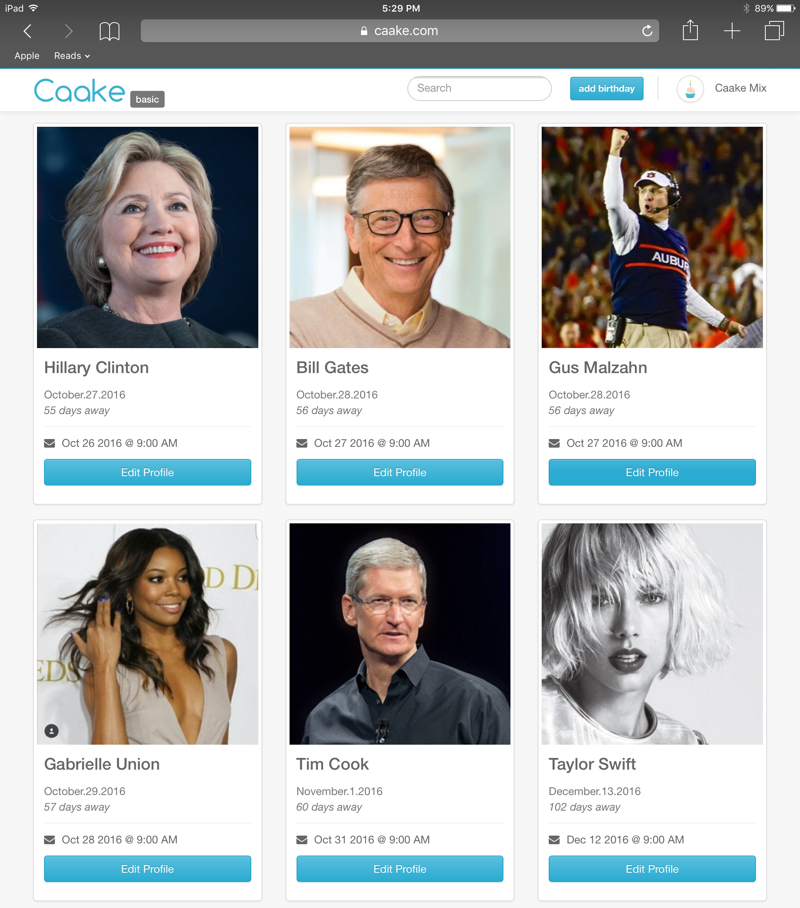Open Gus Malzahn's profile photo
Viewport: 800px width, 908px height.
[x=652, y=237]
